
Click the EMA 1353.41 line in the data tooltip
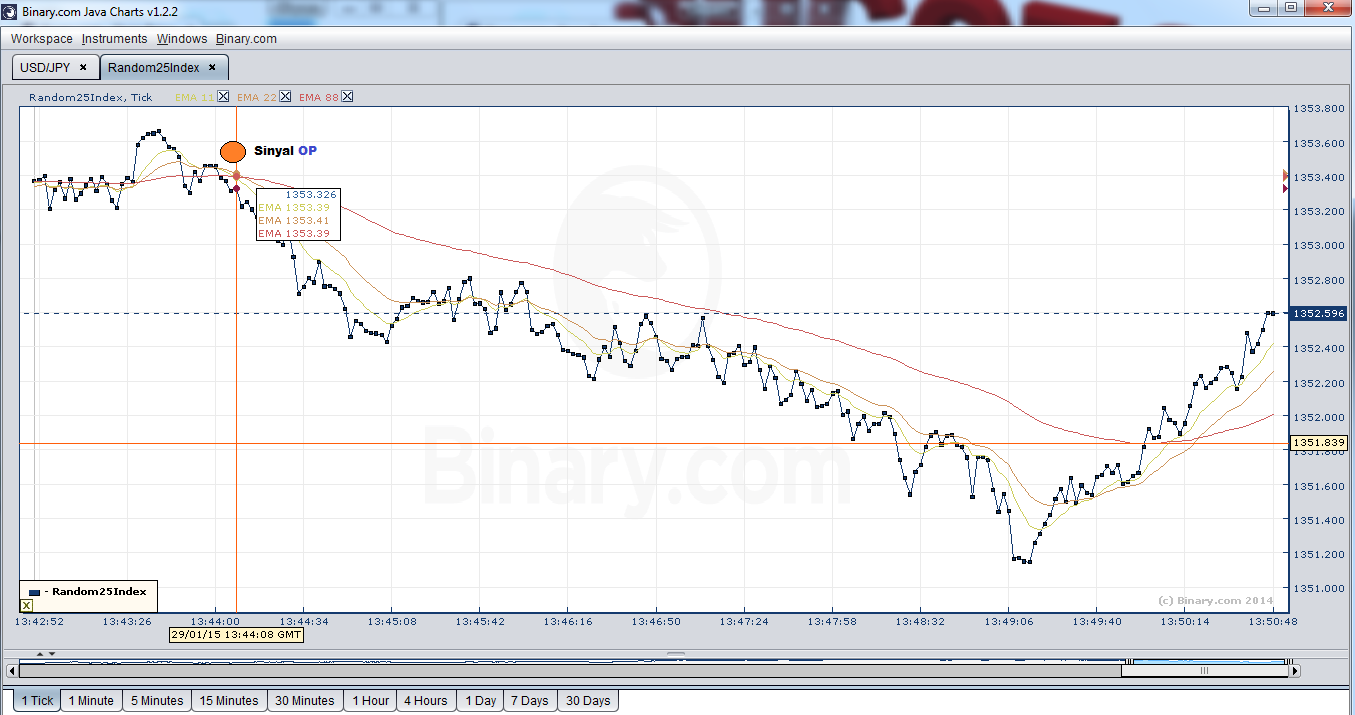click(294, 220)
